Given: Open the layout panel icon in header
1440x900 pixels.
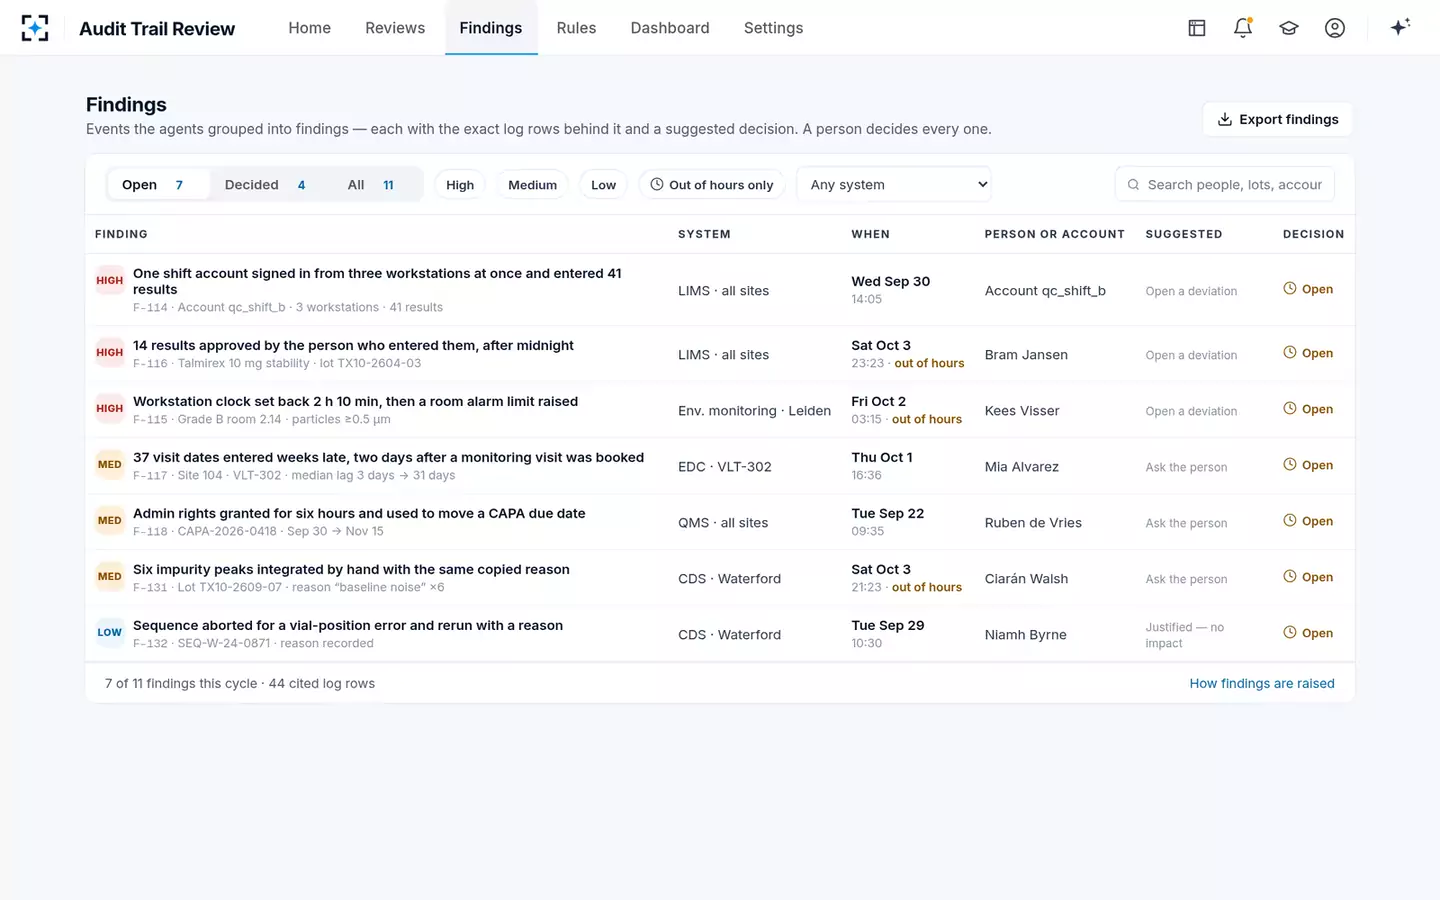Looking at the screenshot, I should [x=1197, y=28].
